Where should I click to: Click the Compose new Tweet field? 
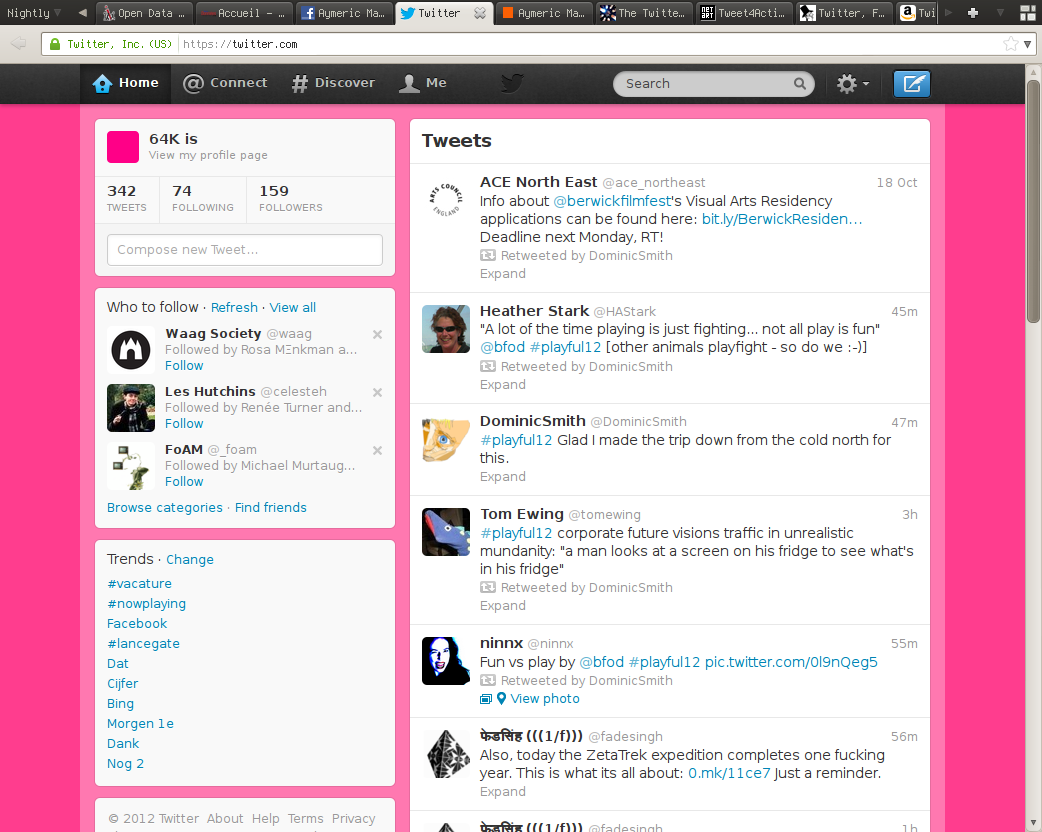(245, 250)
